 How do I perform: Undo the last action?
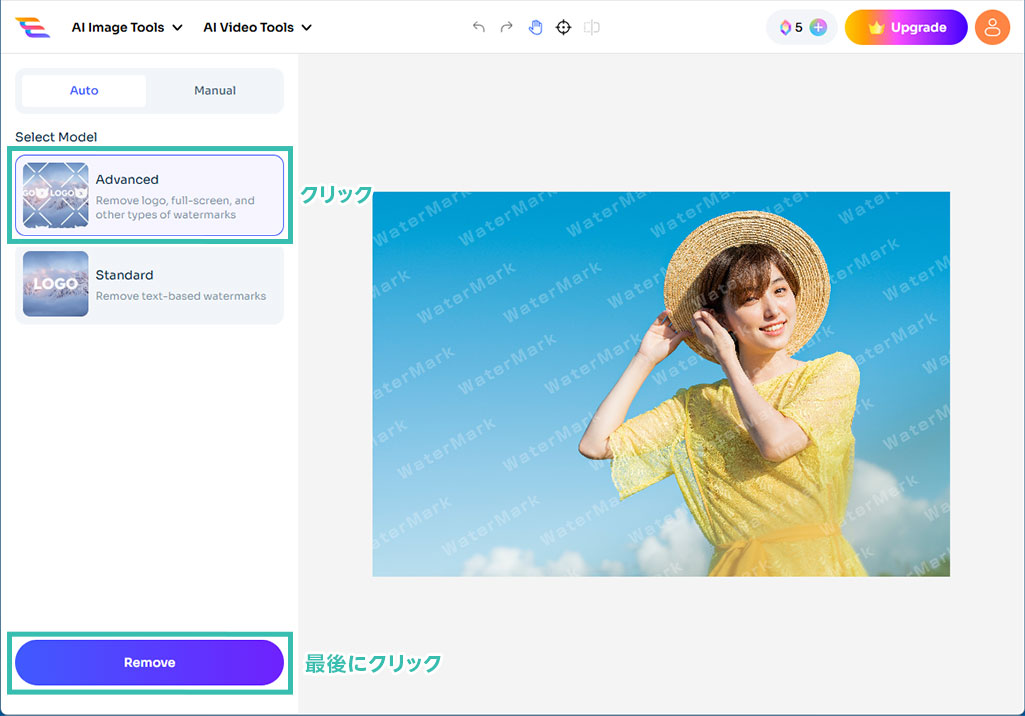479,27
